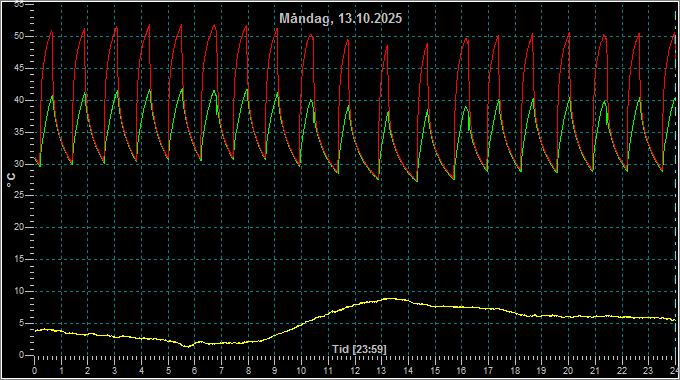
Task: Click hour 23 on the time axis
Action: coord(648,371)
